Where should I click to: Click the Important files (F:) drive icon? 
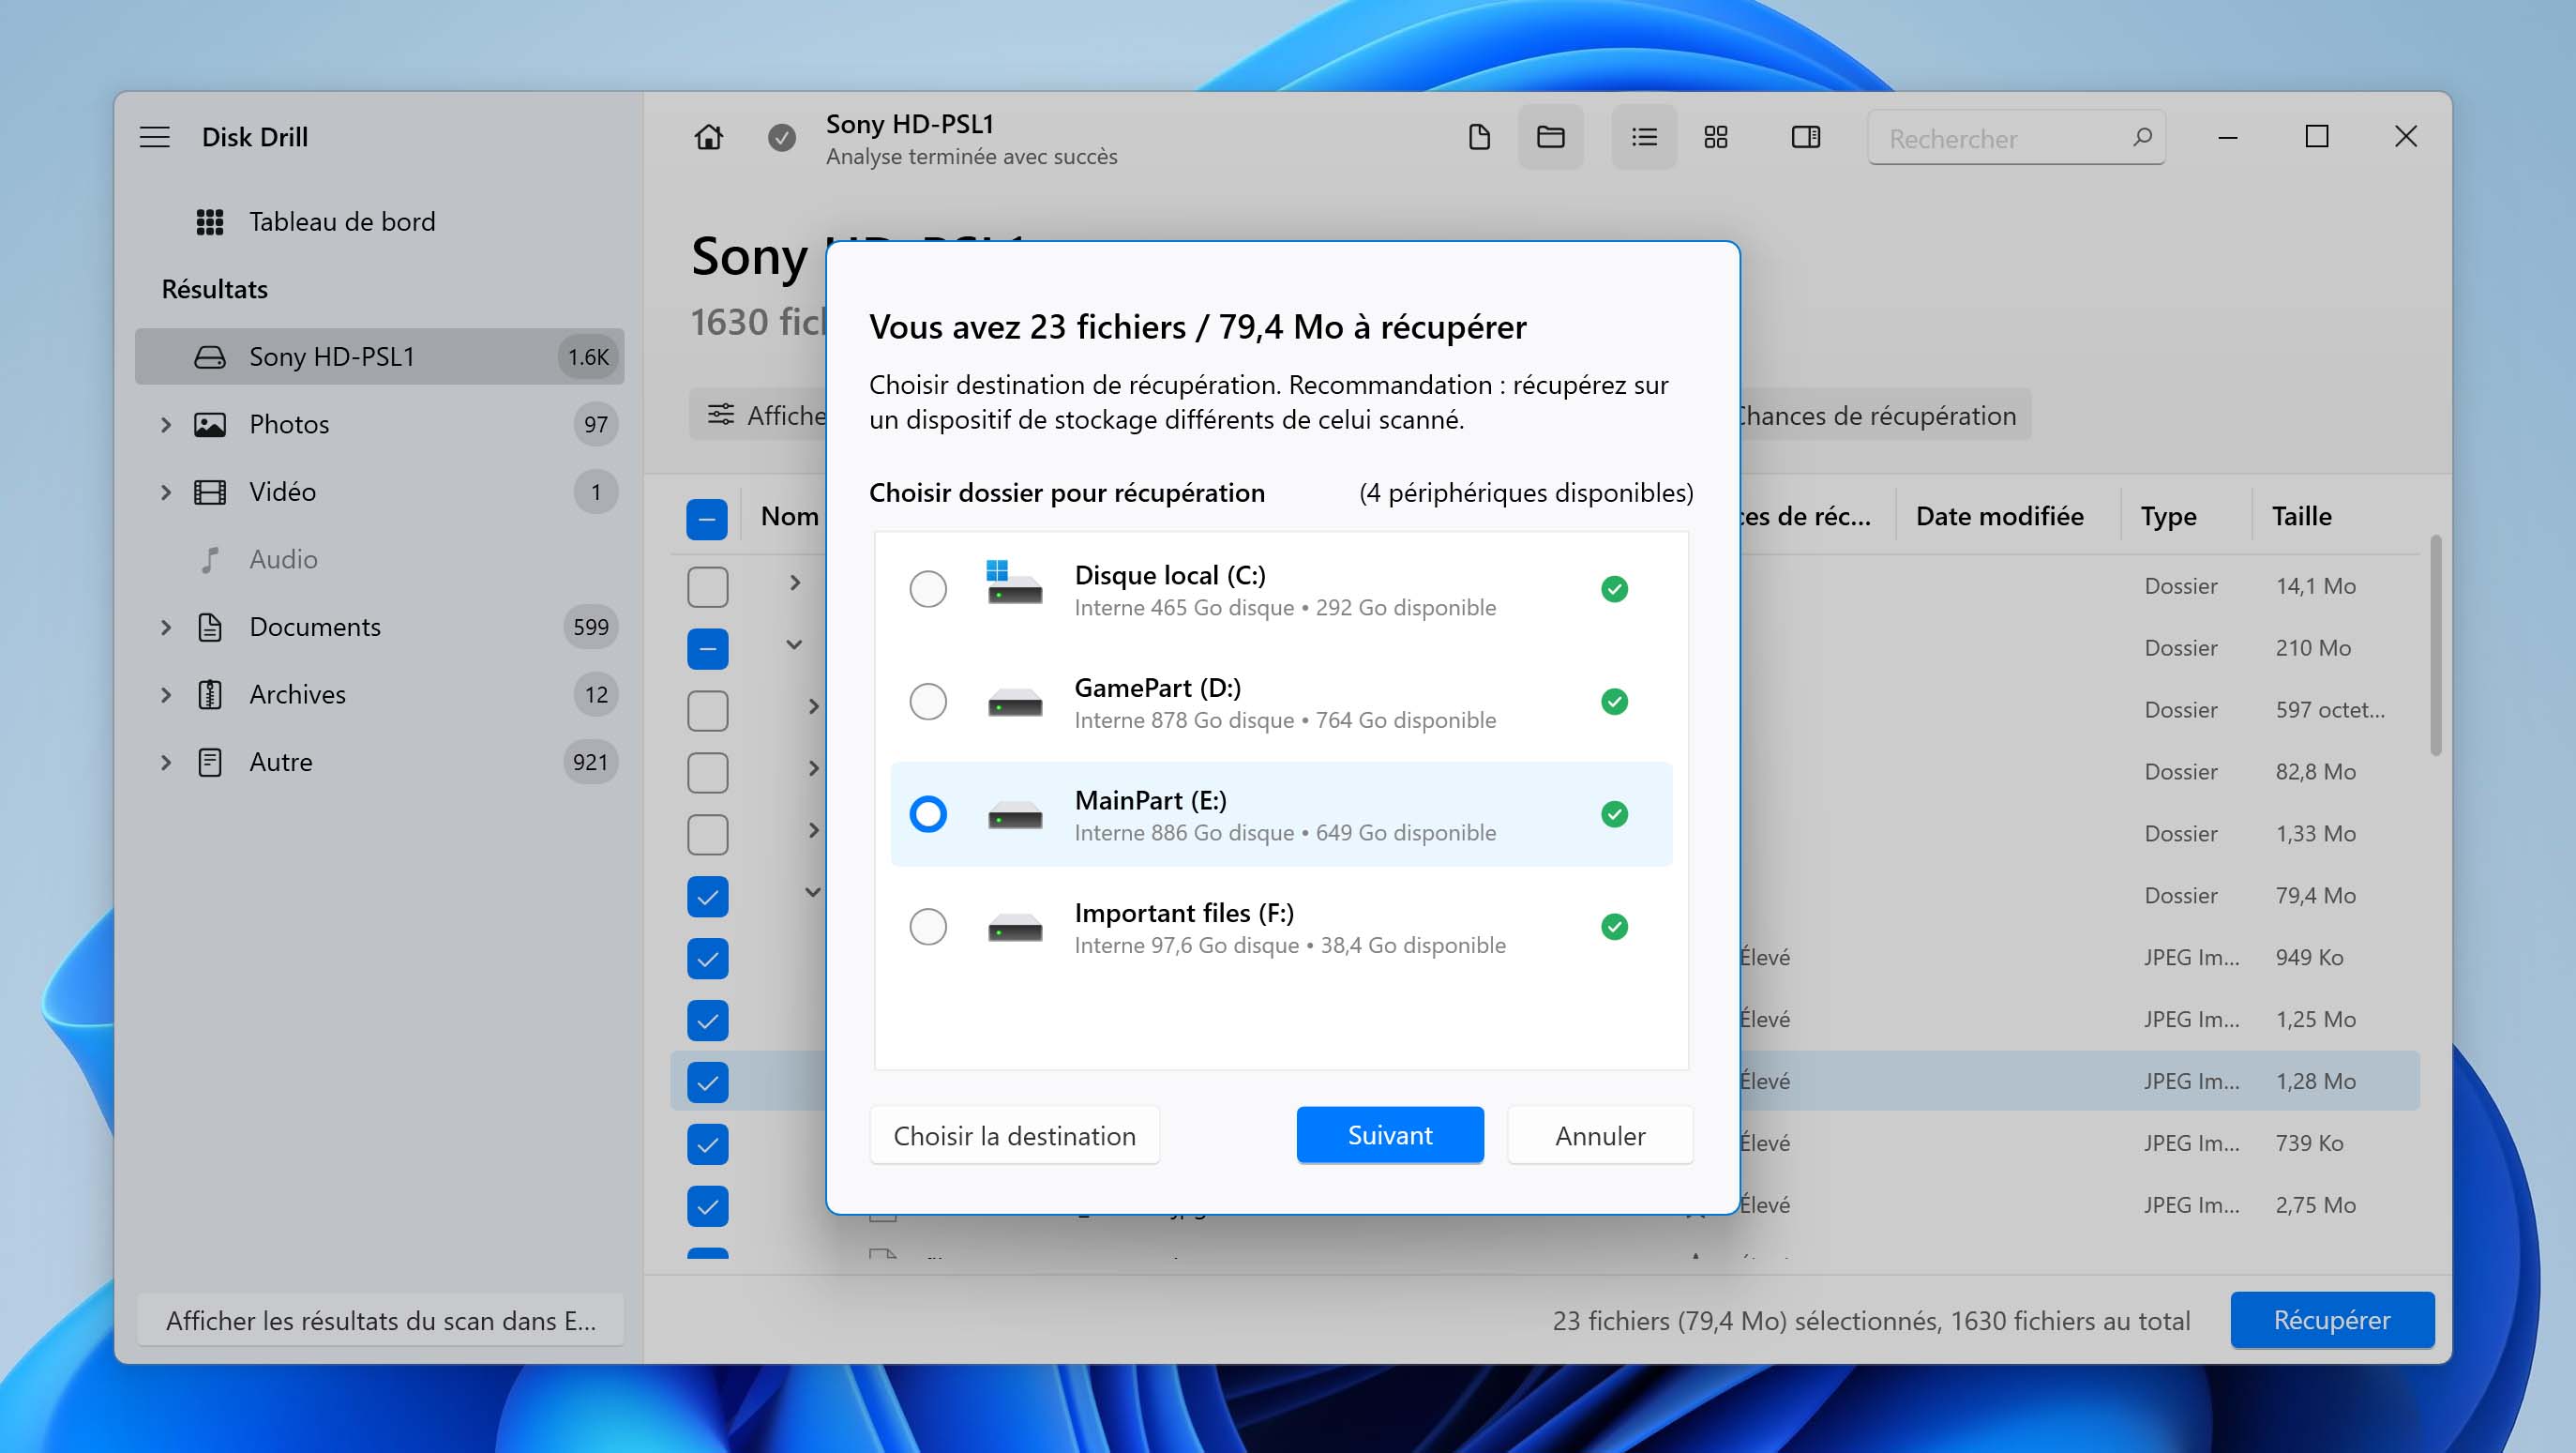(1014, 927)
